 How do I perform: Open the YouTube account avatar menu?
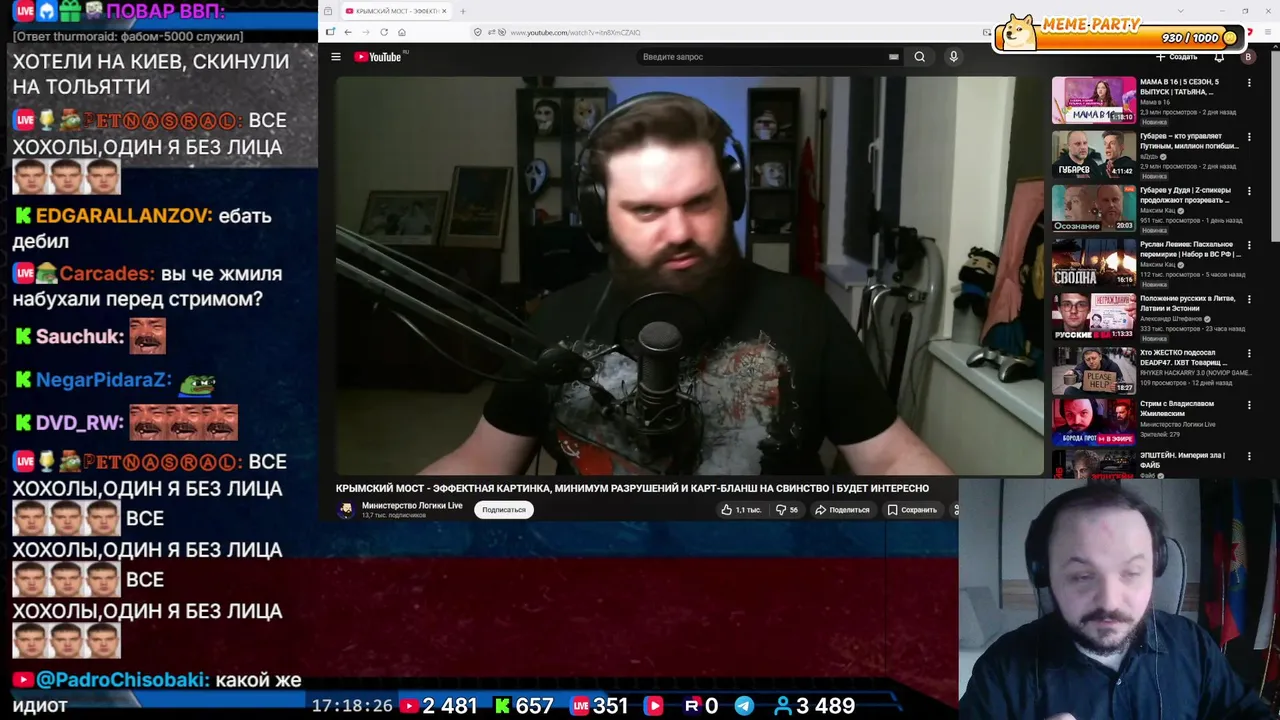coord(1247,57)
